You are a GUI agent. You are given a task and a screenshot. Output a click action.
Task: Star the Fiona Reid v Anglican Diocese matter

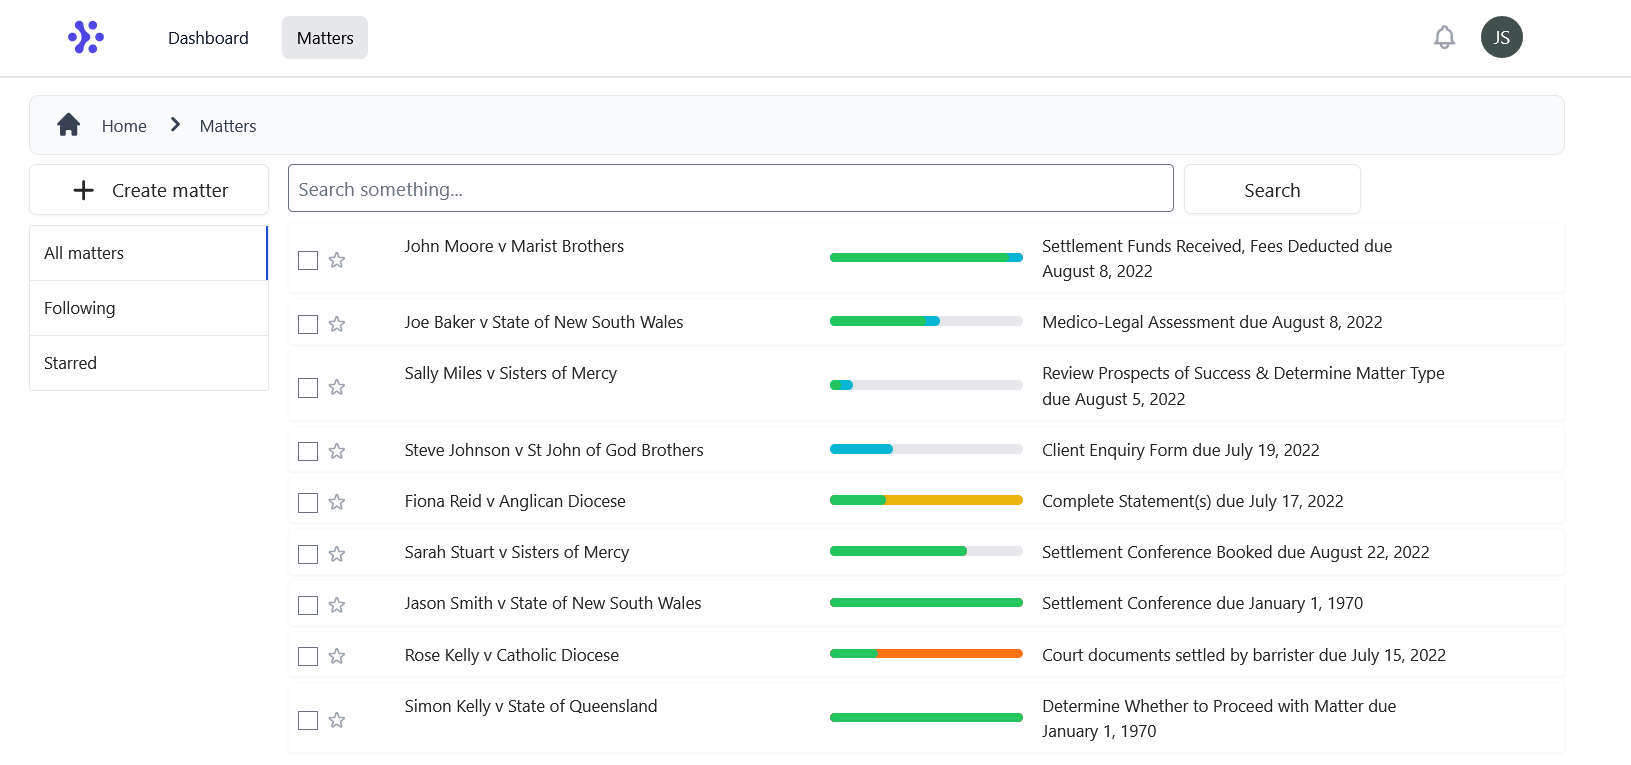point(337,502)
